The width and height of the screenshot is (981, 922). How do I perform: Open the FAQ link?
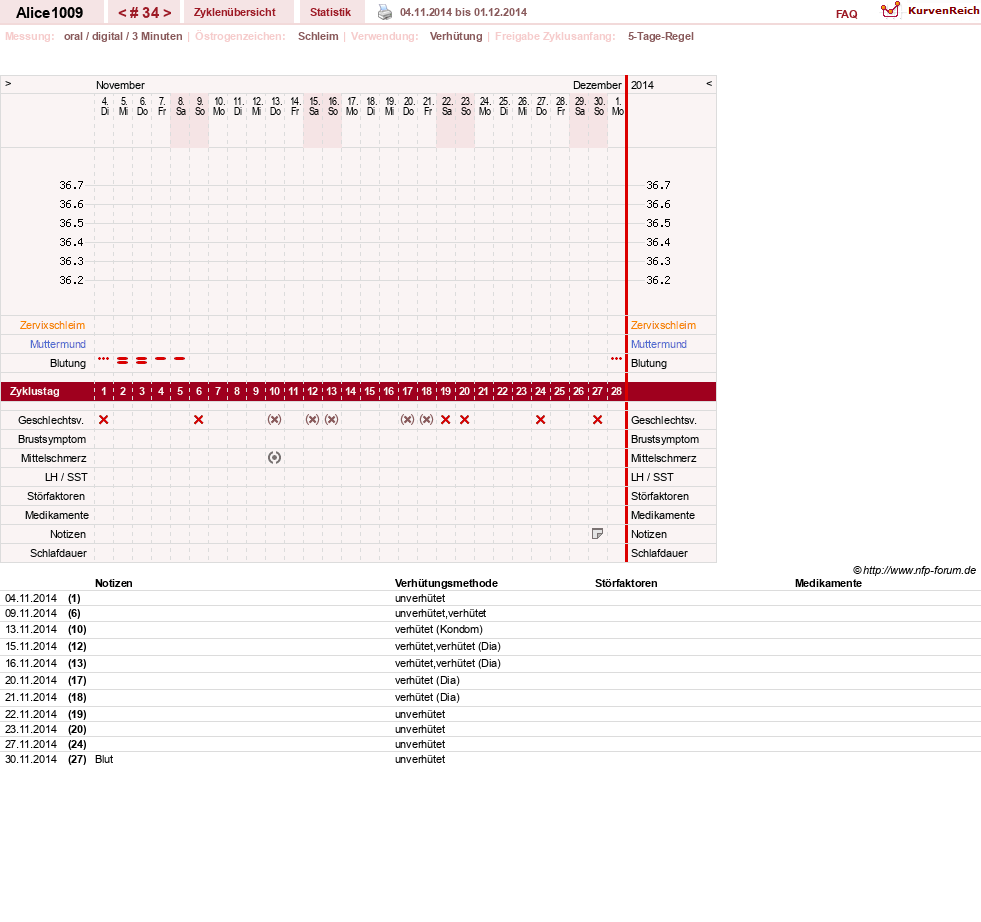tap(846, 14)
